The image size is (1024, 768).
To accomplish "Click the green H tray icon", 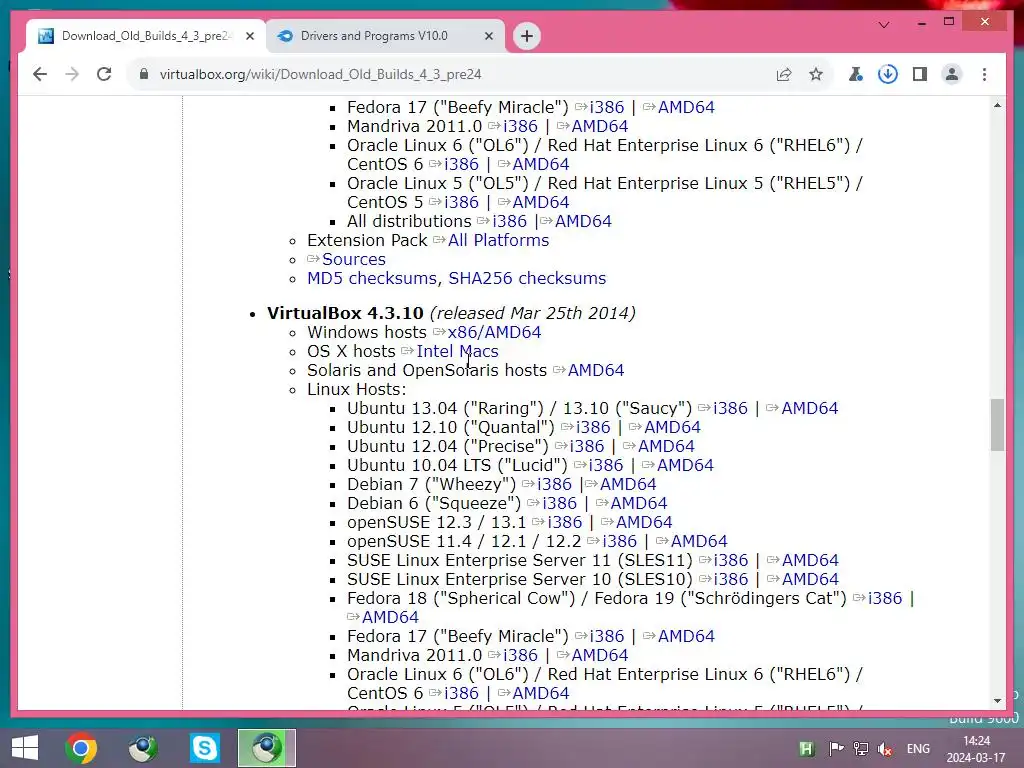I will click(x=807, y=749).
